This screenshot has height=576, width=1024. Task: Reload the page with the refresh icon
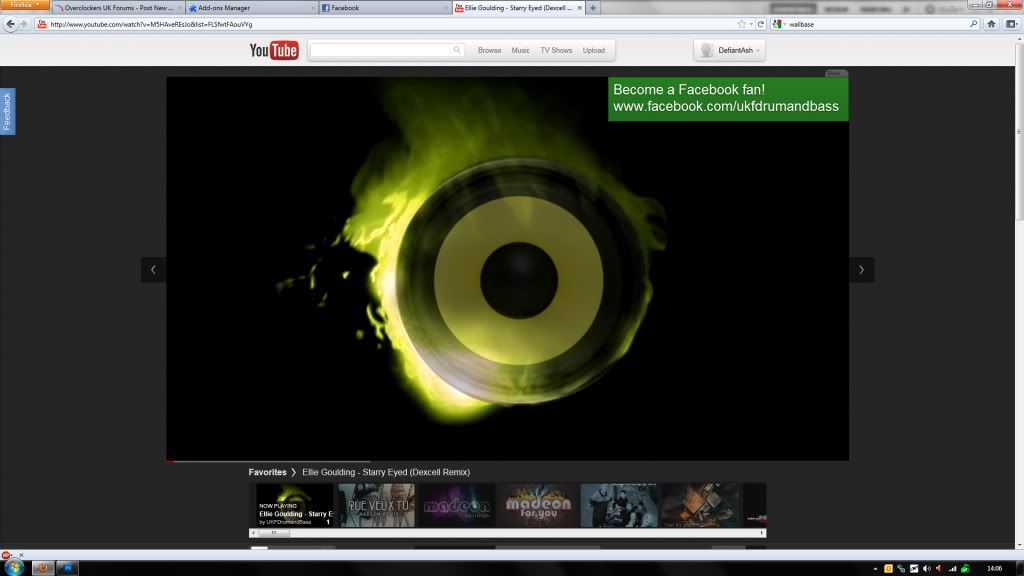(760, 24)
